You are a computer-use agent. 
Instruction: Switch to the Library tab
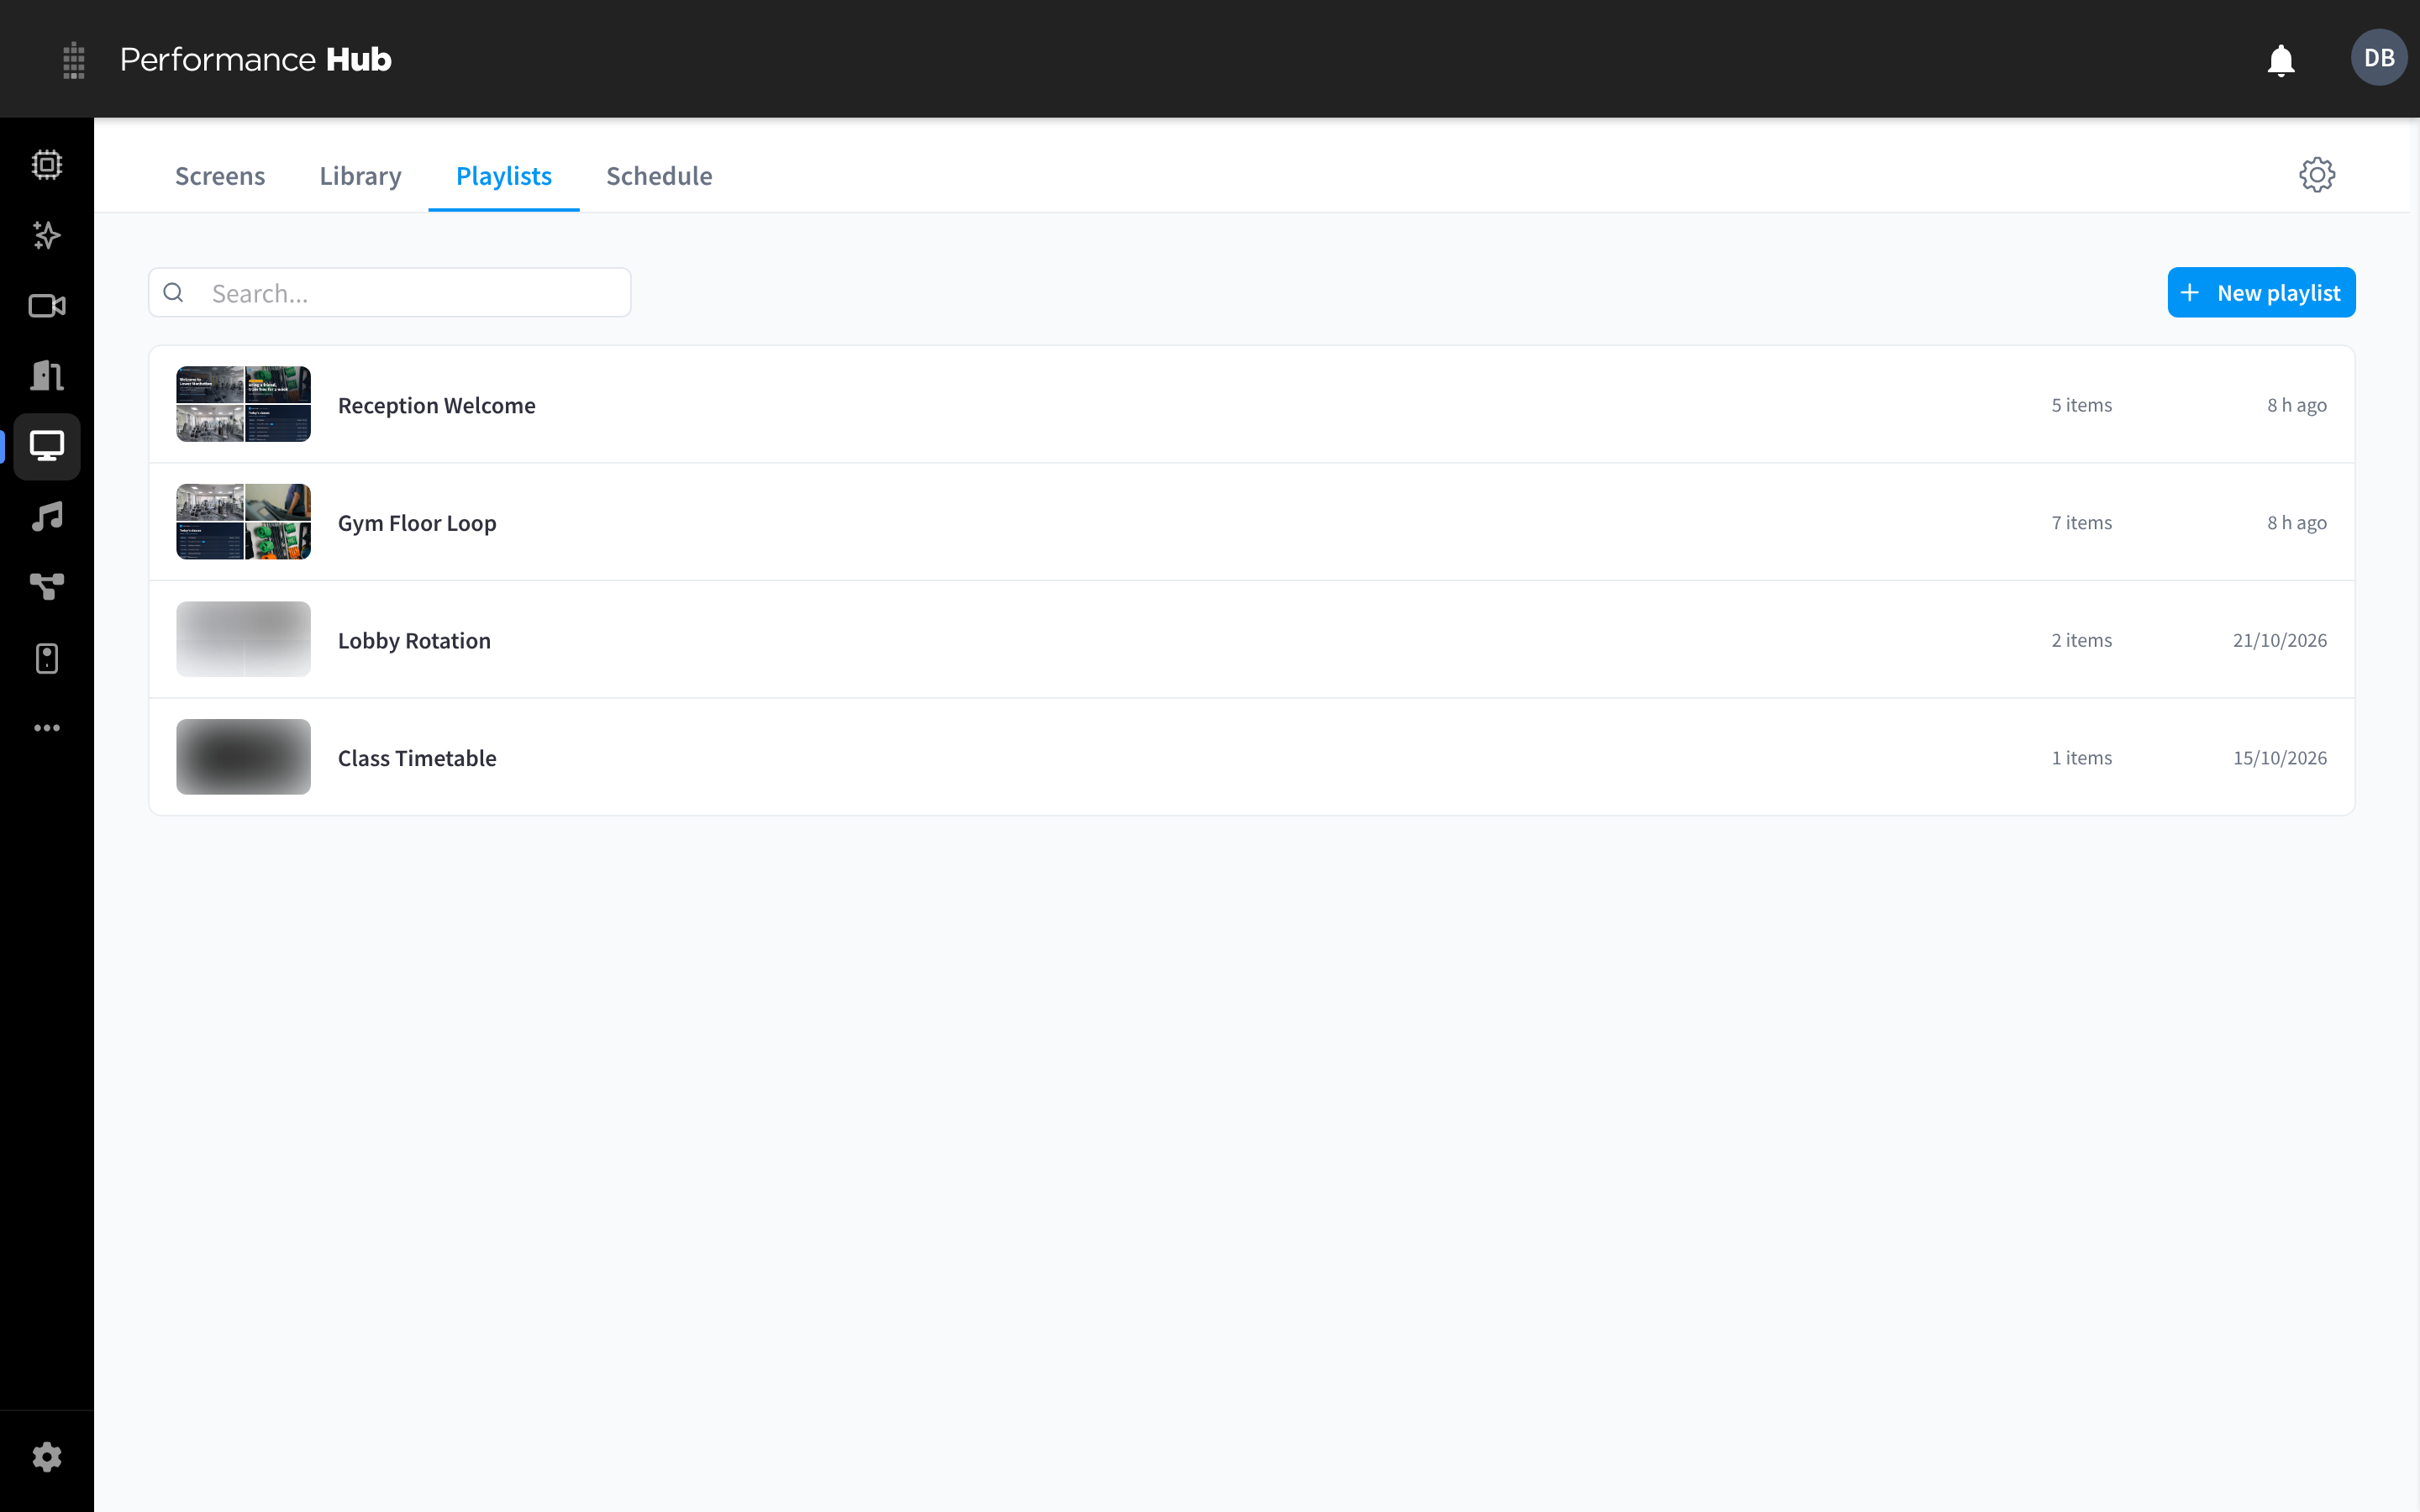tap(360, 176)
